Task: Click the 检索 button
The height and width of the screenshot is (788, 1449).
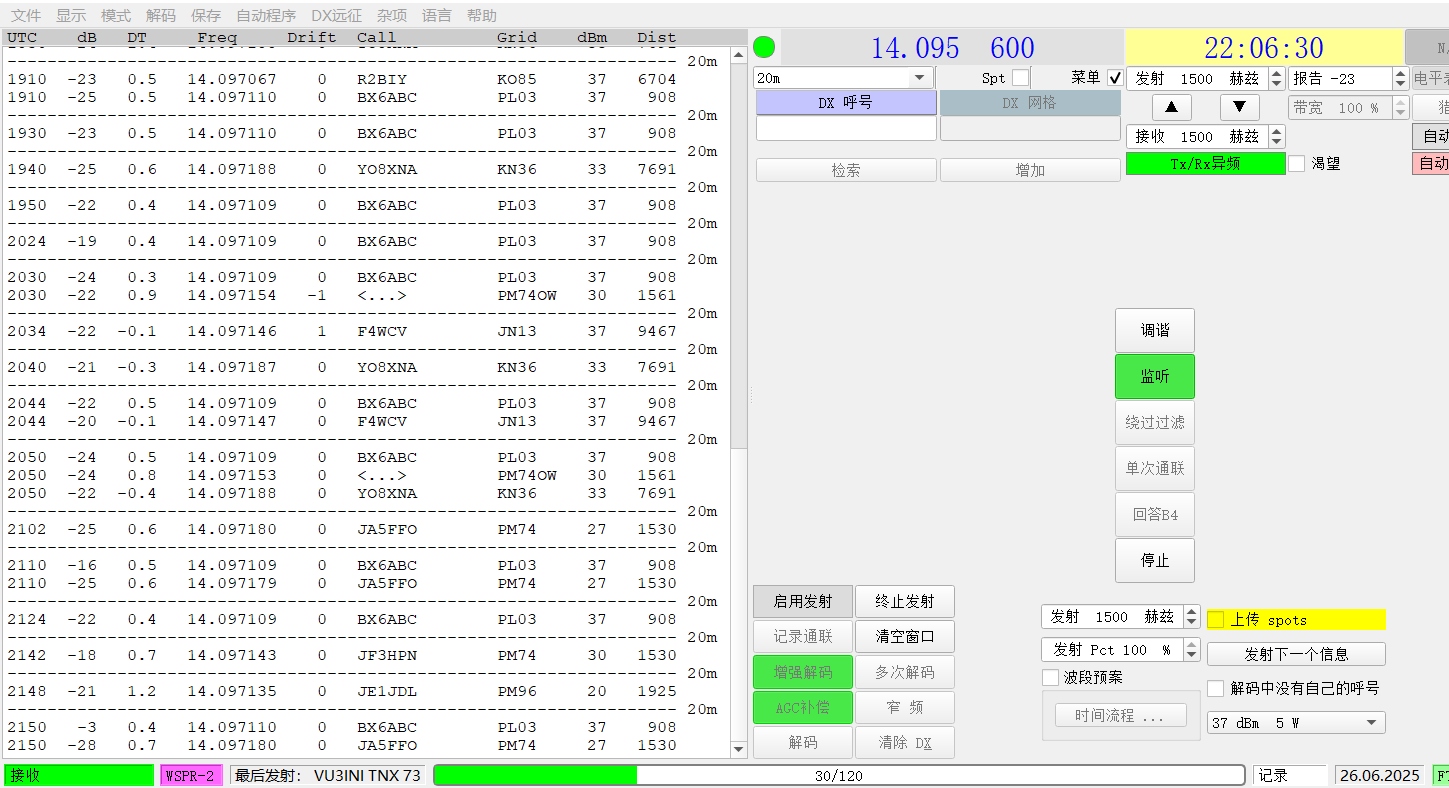Action: tap(846, 170)
